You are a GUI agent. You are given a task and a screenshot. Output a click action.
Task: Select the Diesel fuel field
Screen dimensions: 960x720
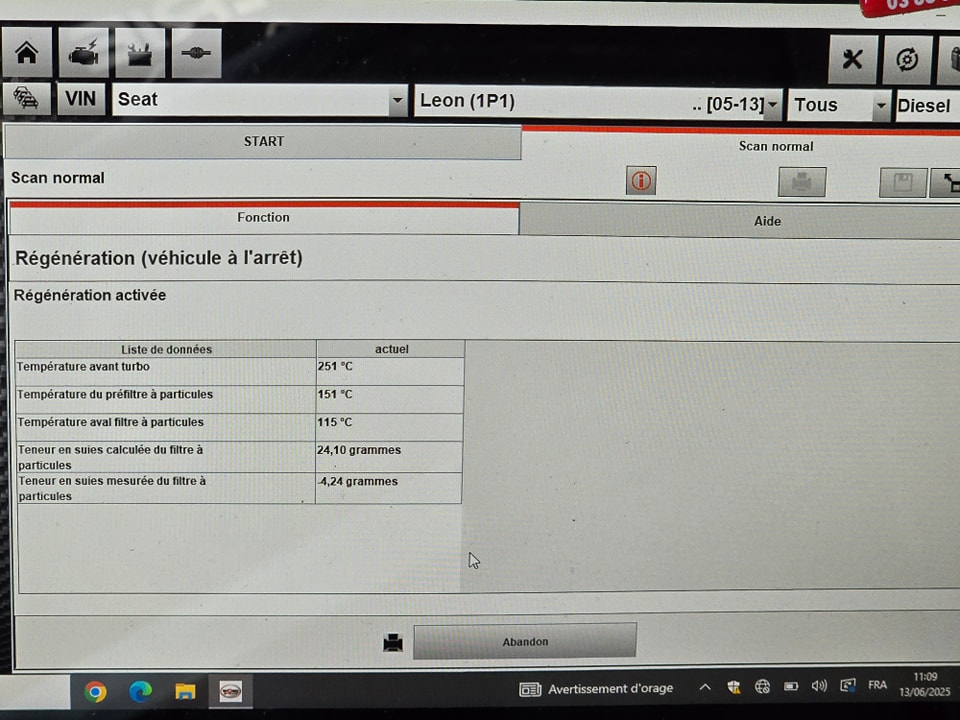coord(927,106)
